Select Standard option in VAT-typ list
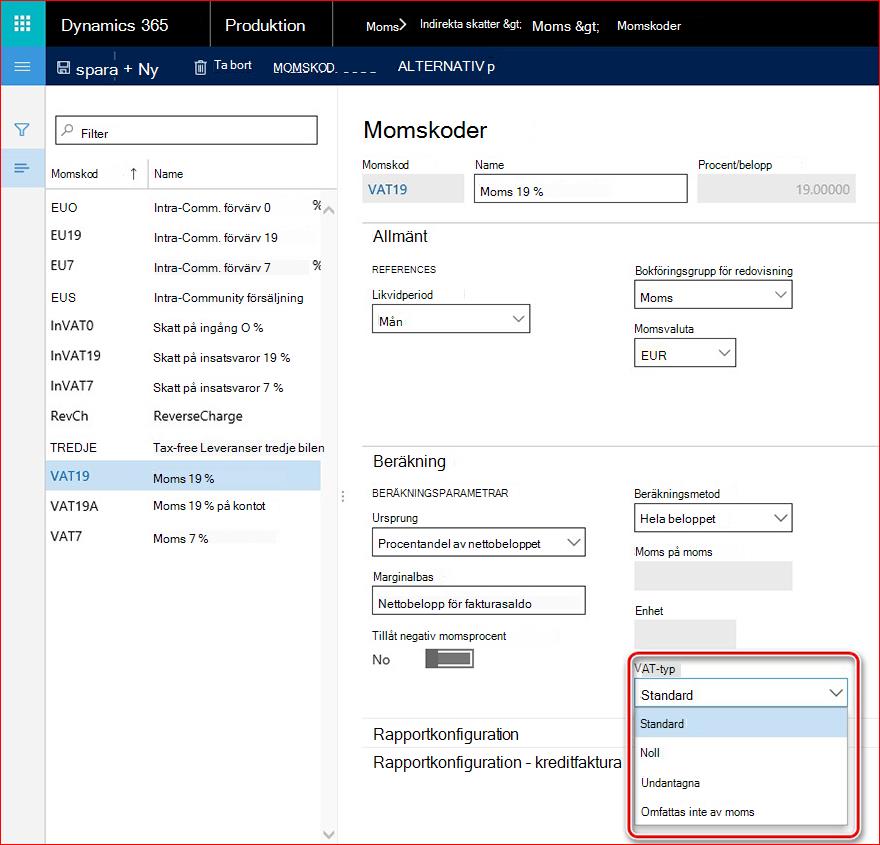 coord(740,723)
